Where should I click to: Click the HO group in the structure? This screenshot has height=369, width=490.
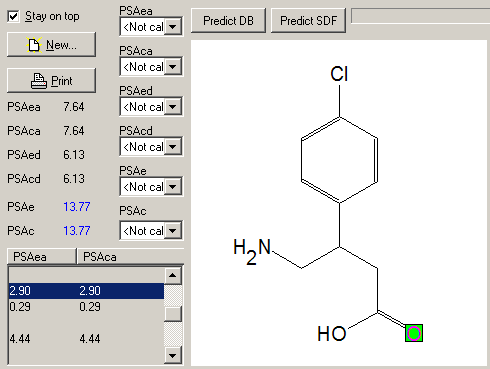[x=332, y=333]
